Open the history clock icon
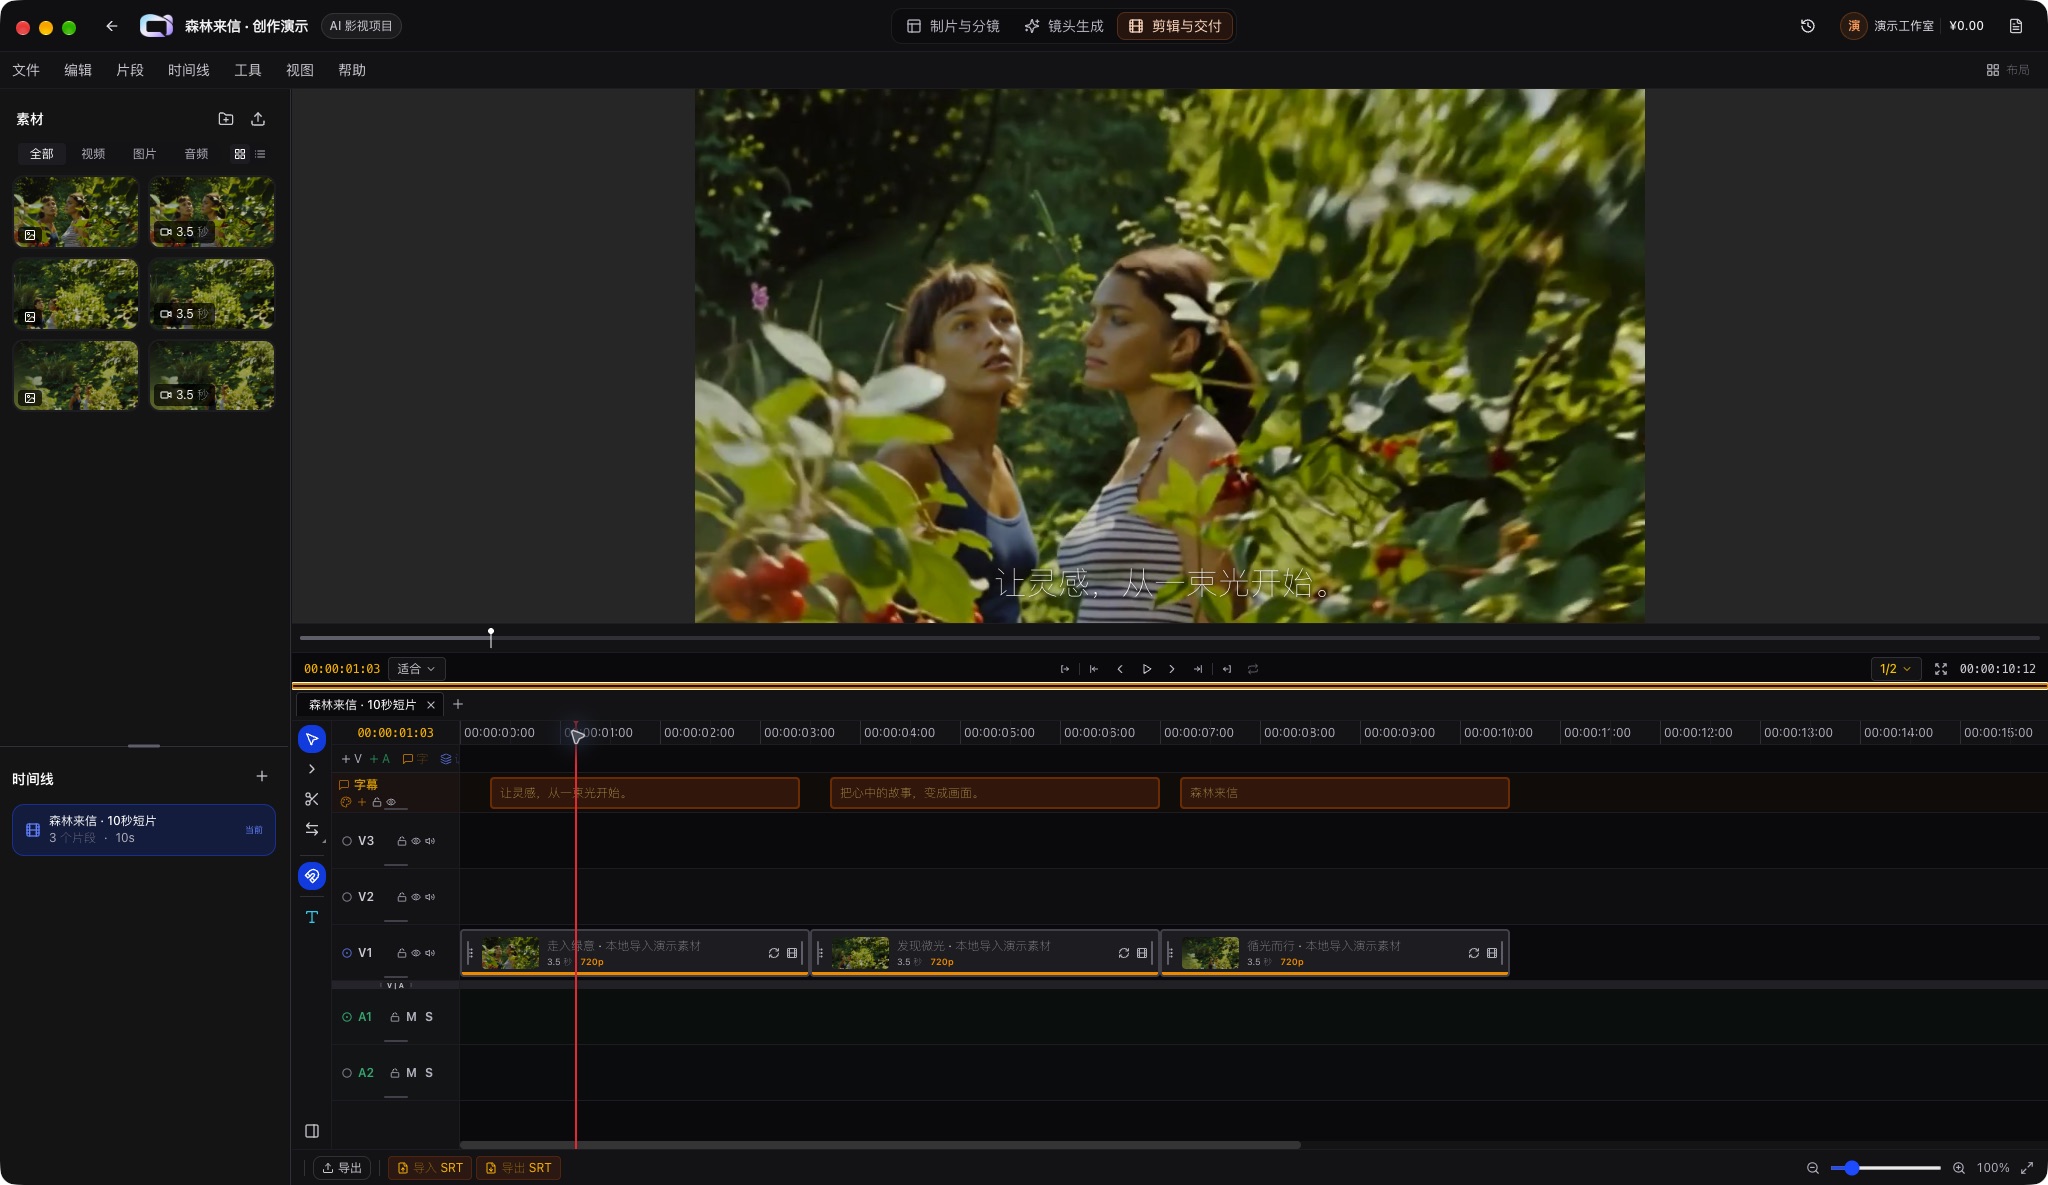Viewport: 2048px width, 1185px height. 1808,26
